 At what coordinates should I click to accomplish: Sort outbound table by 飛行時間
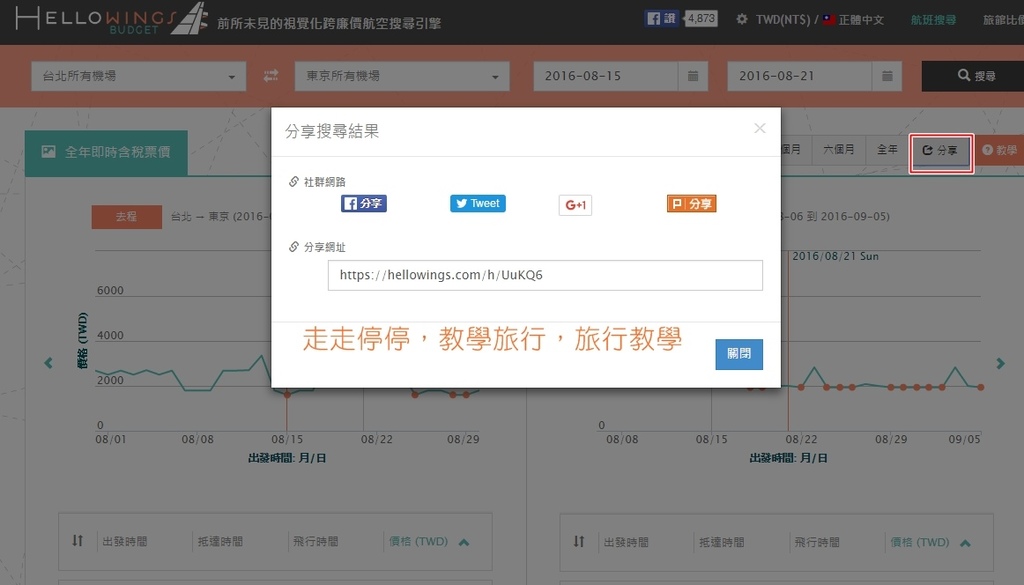[x=316, y=541]
